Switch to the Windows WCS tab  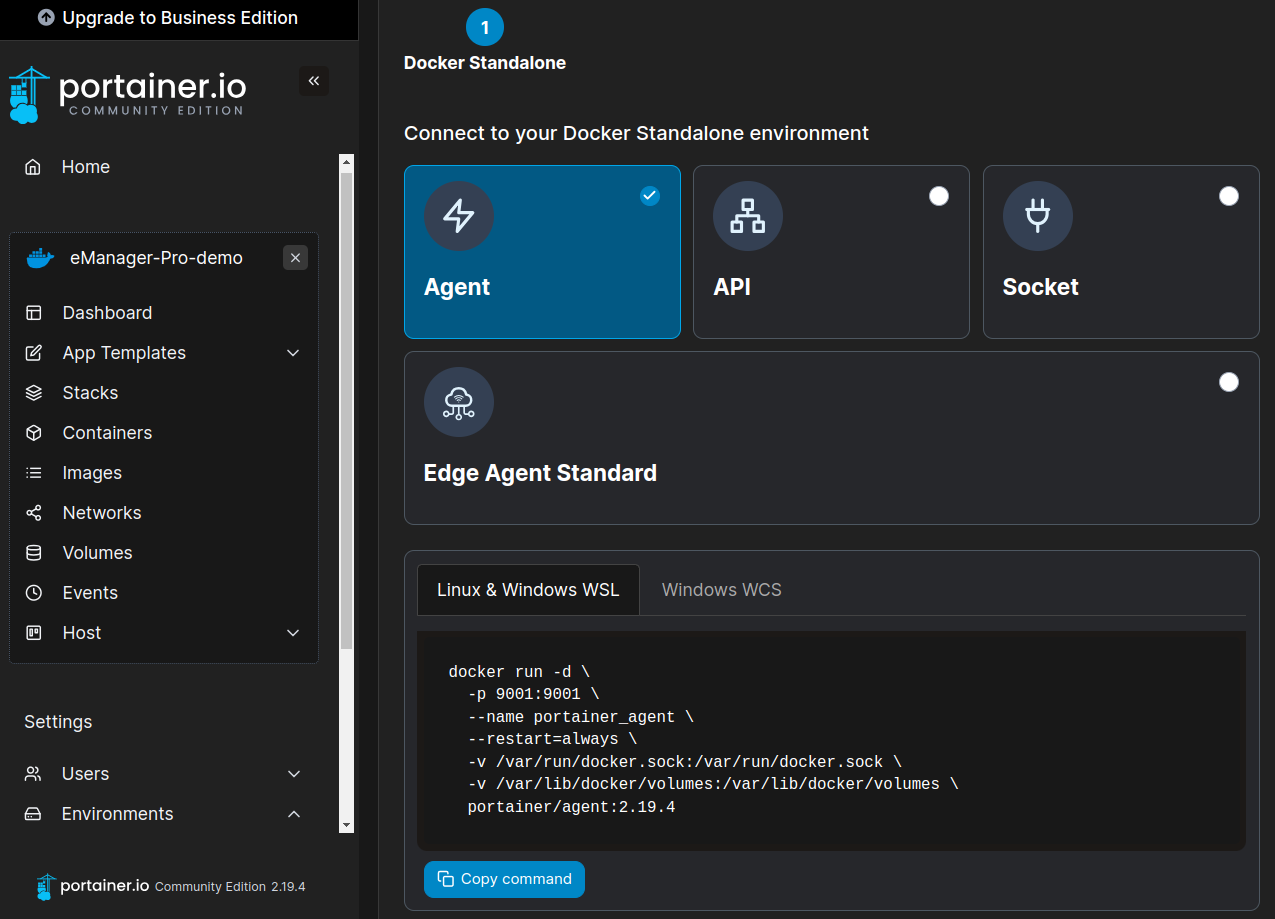tap(721, 590)
